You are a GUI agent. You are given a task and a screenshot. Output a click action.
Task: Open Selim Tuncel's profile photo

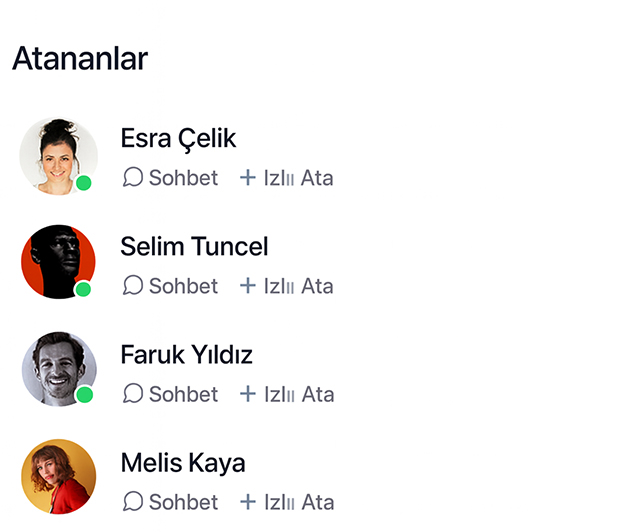tap(57, 262)
